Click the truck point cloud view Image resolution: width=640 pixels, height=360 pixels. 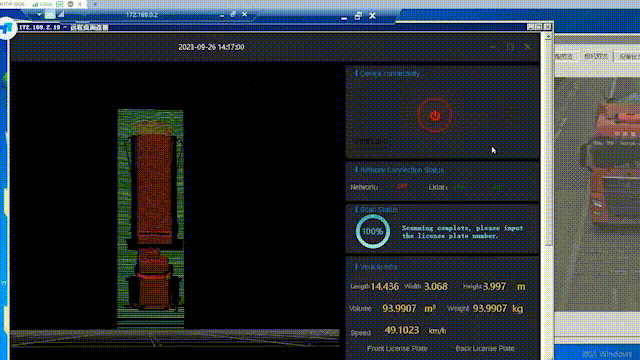click(x=151, y=218)
